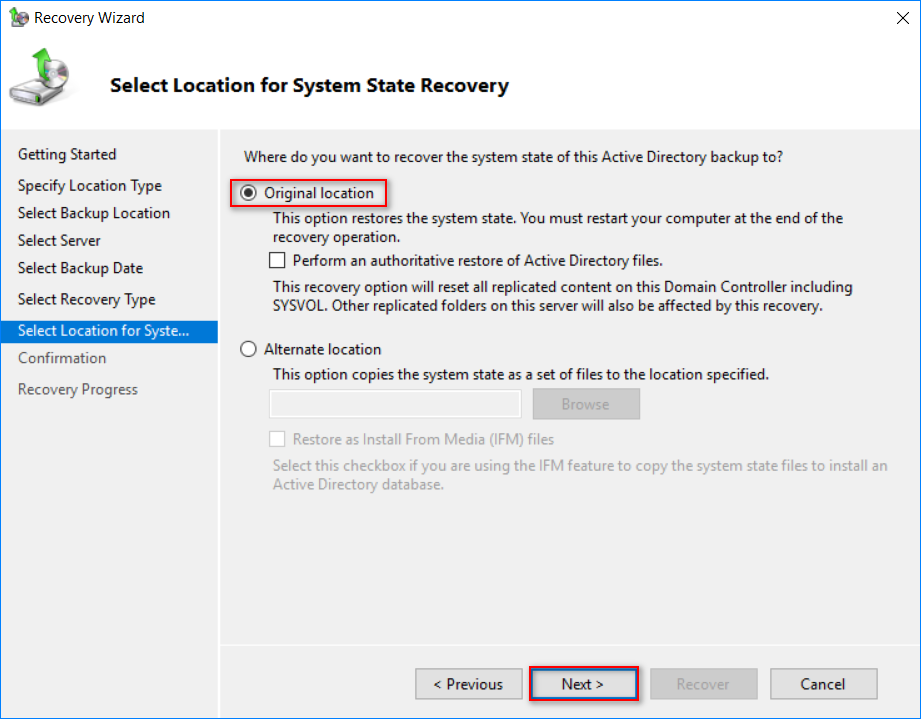The width and height of the screenshot is (921, 719).
Task: Click the Next button
Action: pos(583,684)
